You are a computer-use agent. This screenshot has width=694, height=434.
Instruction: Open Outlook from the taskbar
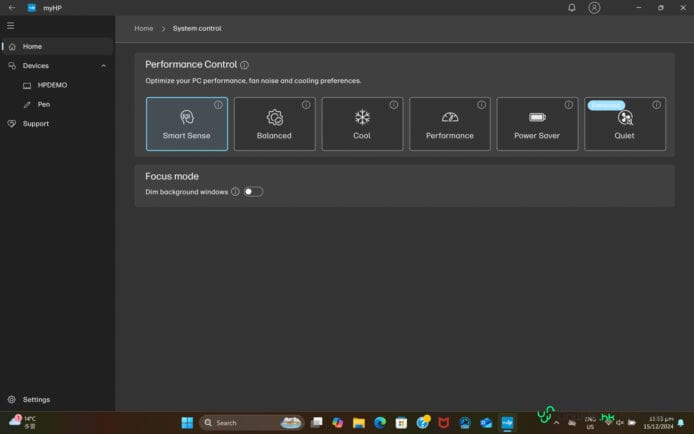click(486, 423)
